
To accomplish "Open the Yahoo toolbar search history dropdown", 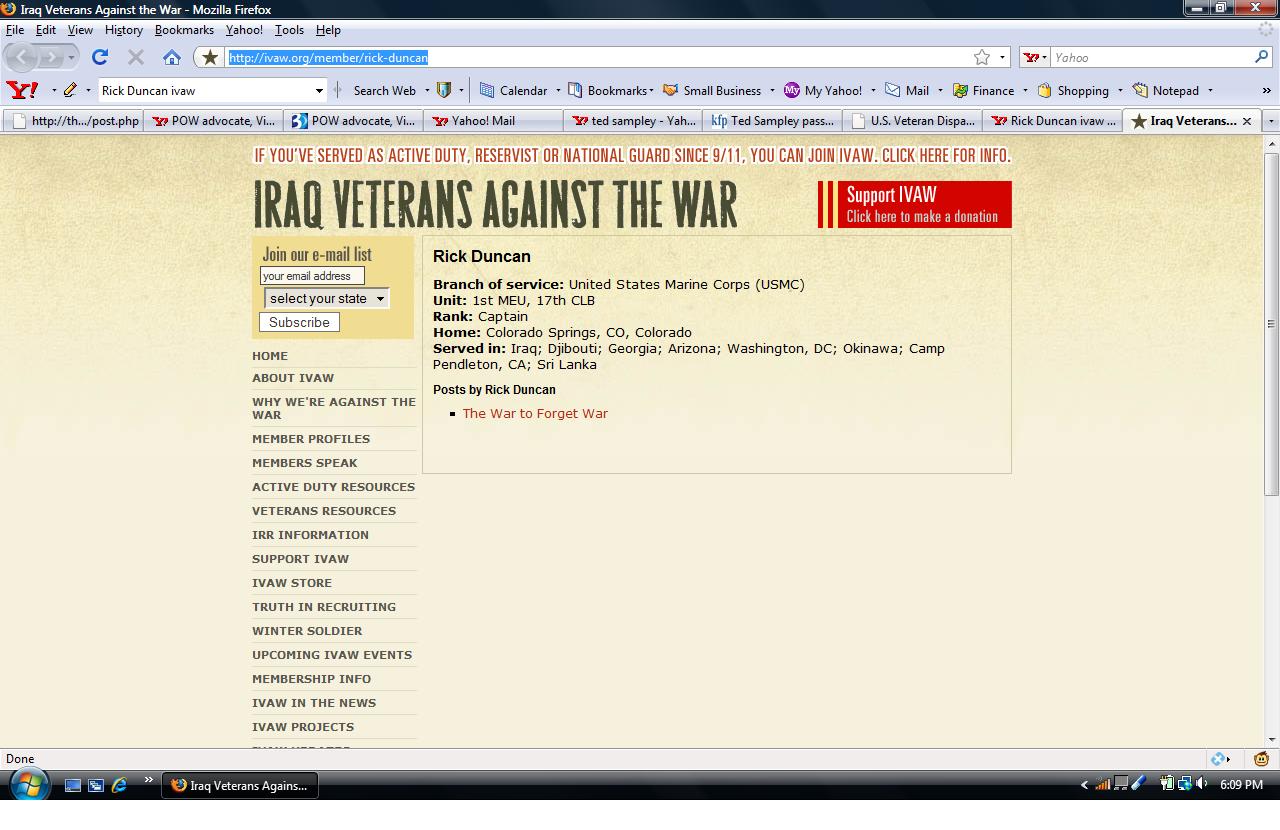I will coord(319,90).
